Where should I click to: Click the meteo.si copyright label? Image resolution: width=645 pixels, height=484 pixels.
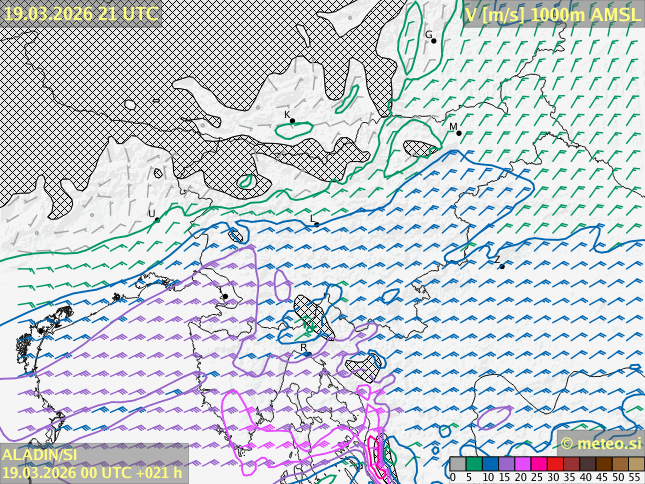[600, 443]
